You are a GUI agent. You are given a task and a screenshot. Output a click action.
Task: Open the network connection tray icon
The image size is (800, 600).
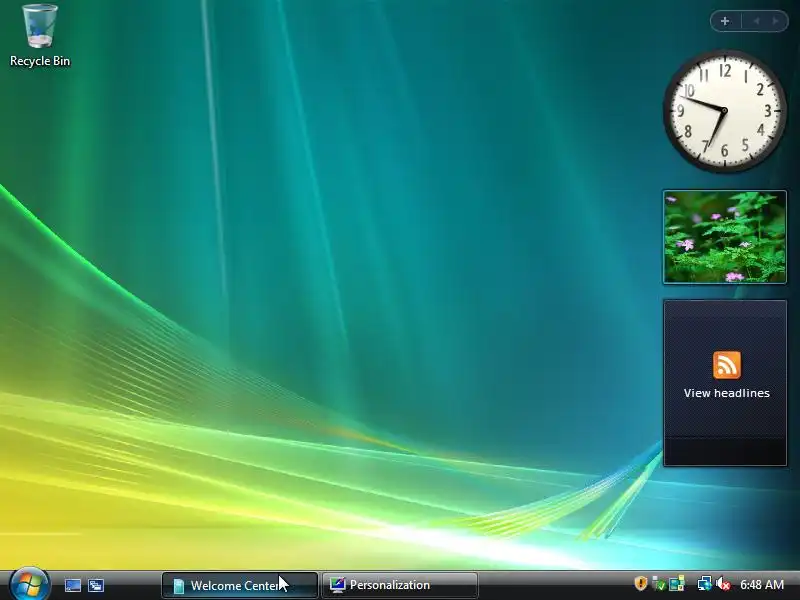(705, 583)
